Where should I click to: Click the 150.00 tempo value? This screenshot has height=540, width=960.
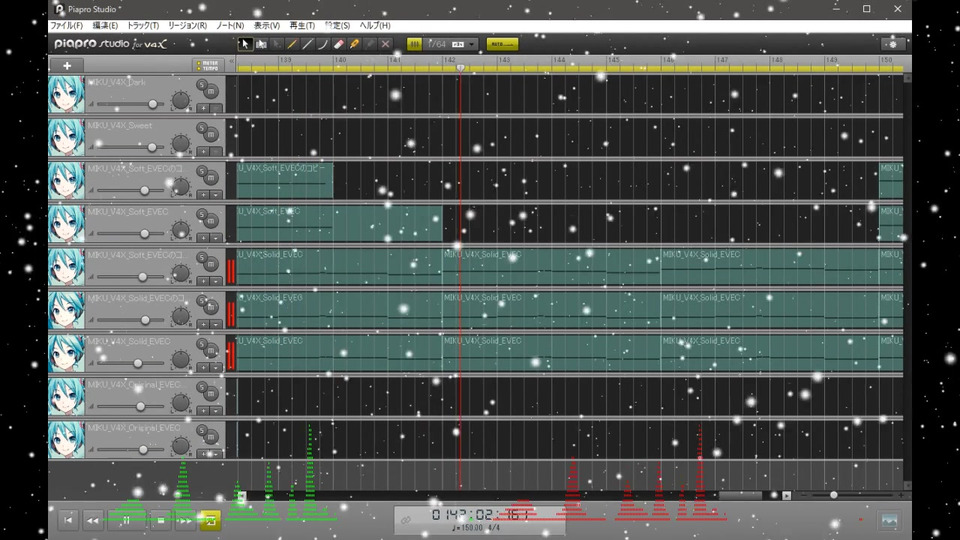[471, 528]
